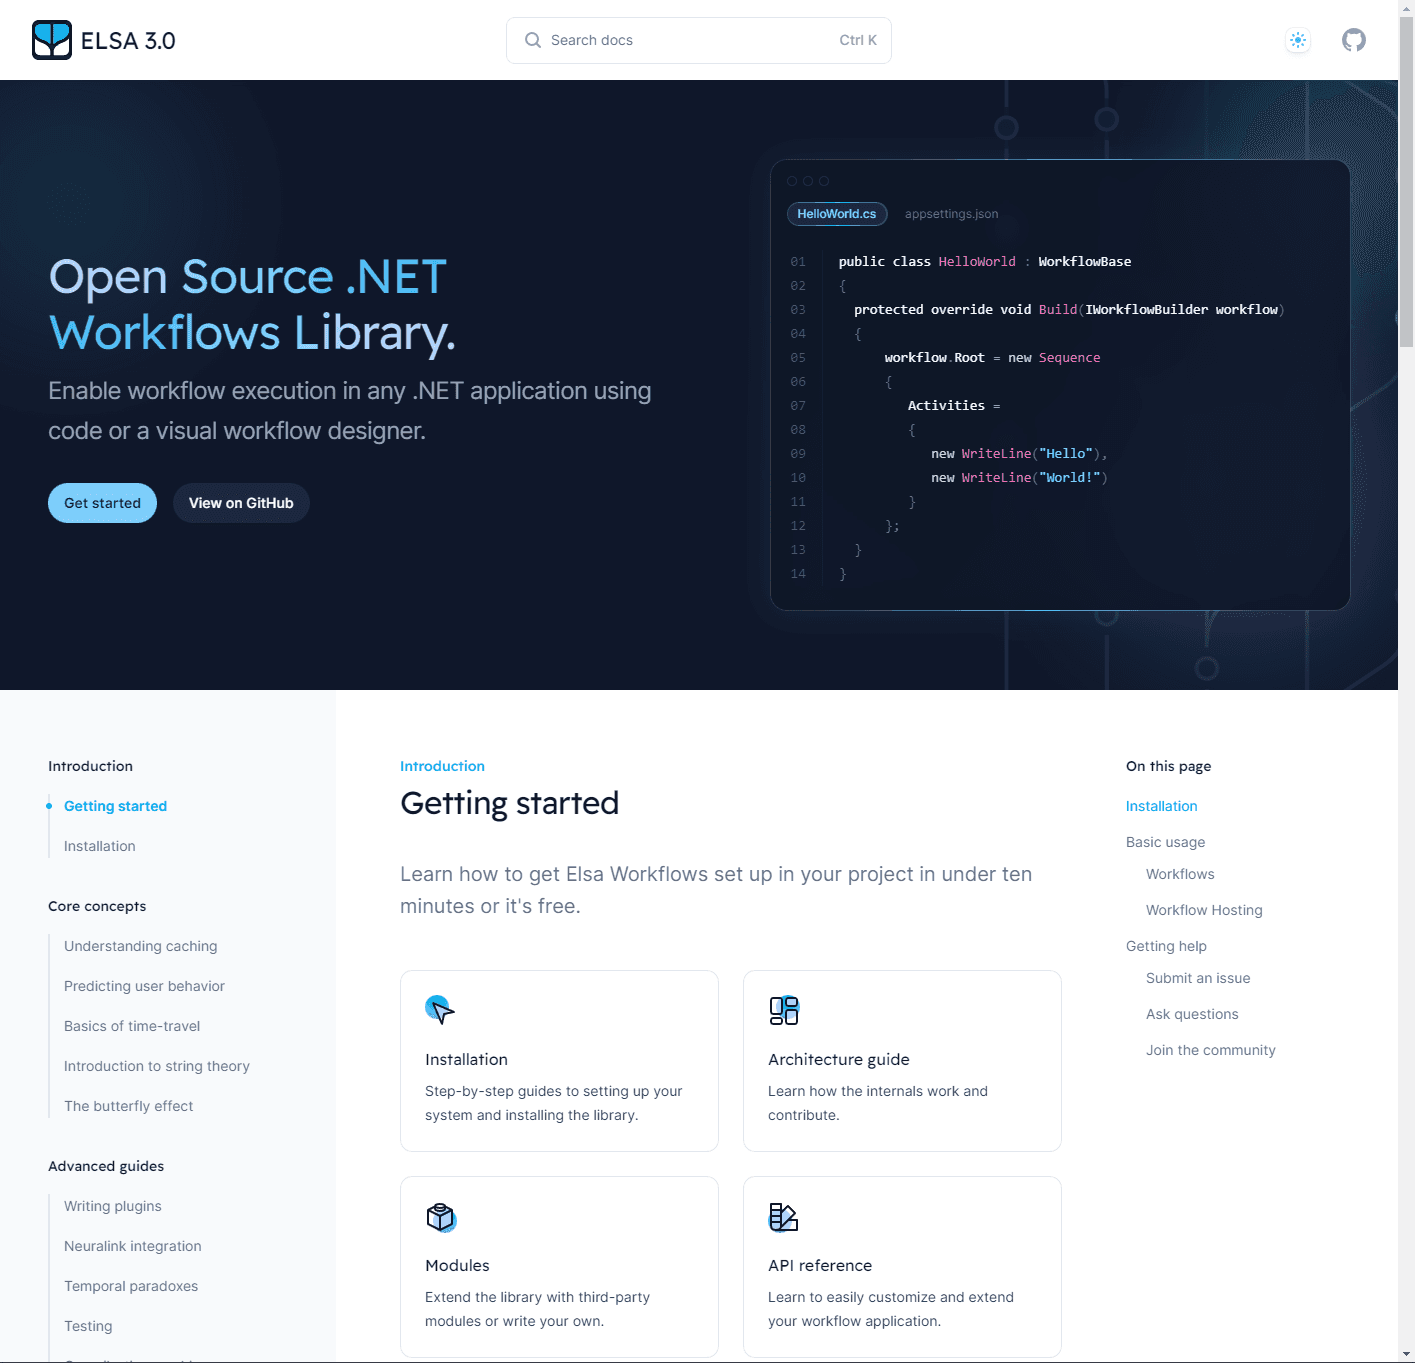Click the page's vertical scrollbar thumb
The image size is (1415, 1363).
point(1406,180)
